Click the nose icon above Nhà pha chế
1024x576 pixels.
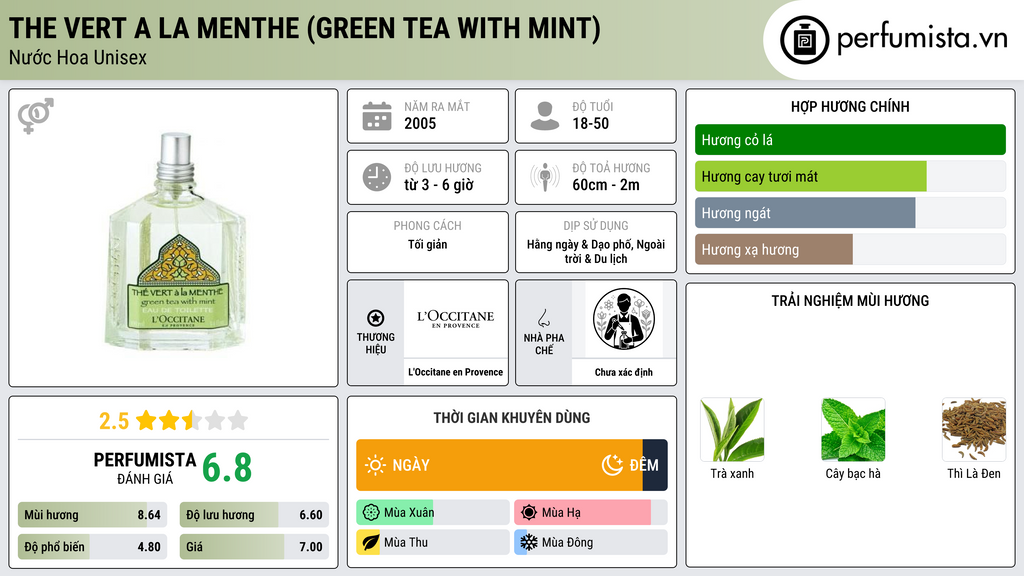(543, 318)
